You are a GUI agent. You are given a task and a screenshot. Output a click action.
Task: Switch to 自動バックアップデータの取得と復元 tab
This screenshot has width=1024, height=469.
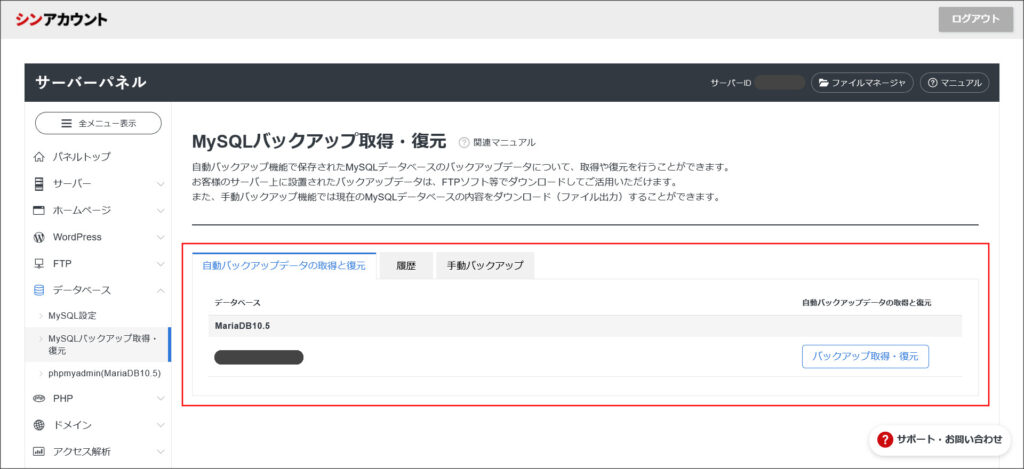coord(284,266)
